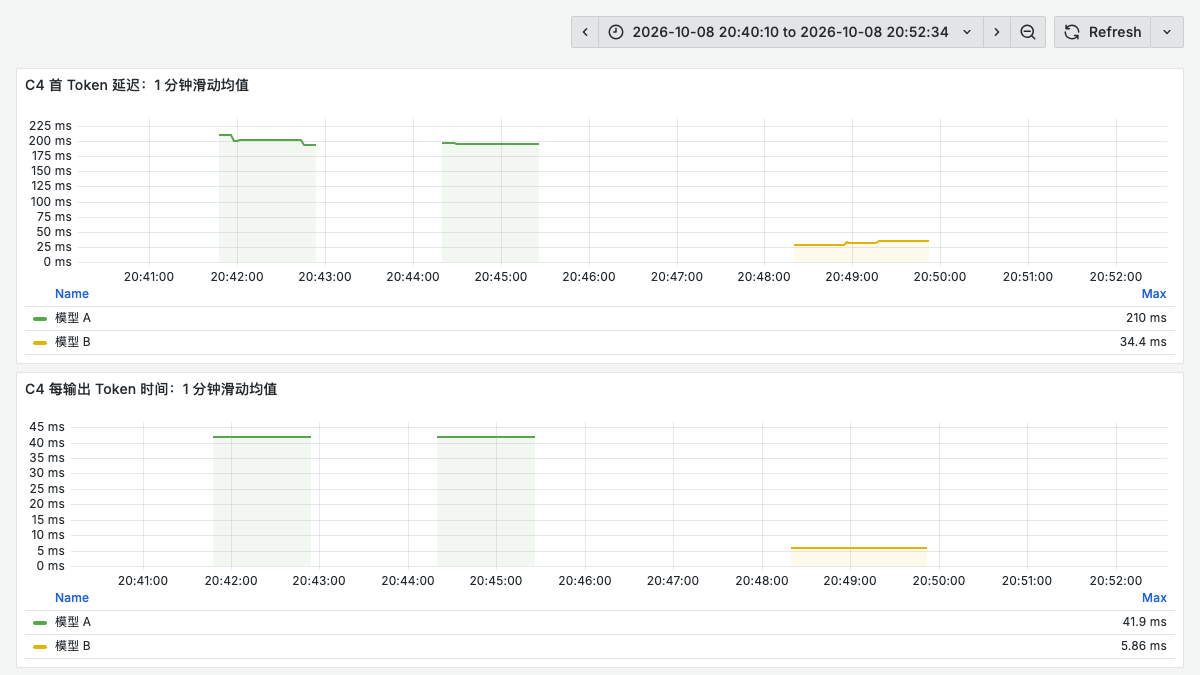Click the Refresh dashboard button

1103,32
